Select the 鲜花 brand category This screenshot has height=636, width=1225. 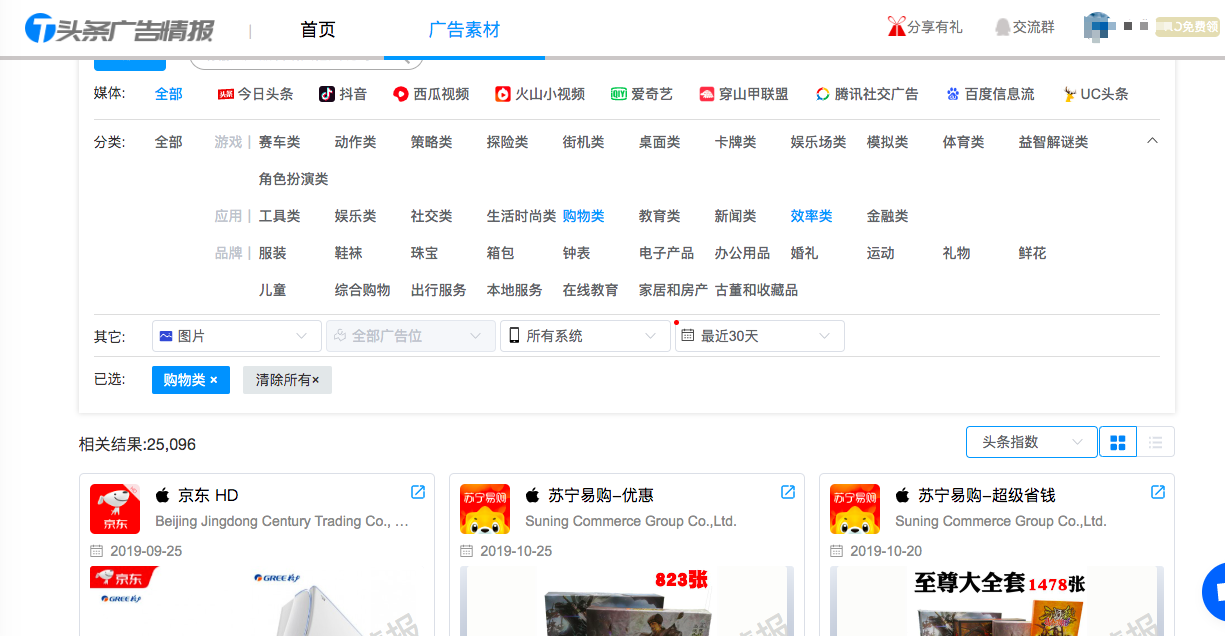point(1032,253)
